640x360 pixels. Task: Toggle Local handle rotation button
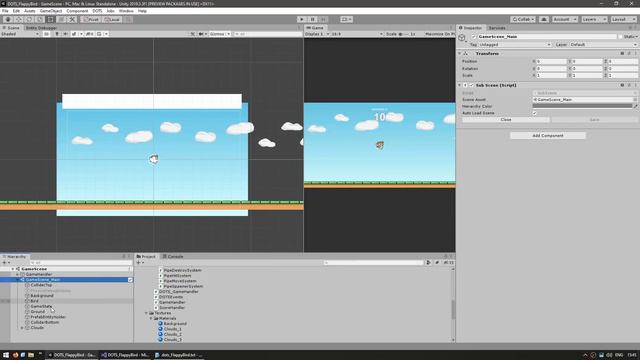click(112, 19)
